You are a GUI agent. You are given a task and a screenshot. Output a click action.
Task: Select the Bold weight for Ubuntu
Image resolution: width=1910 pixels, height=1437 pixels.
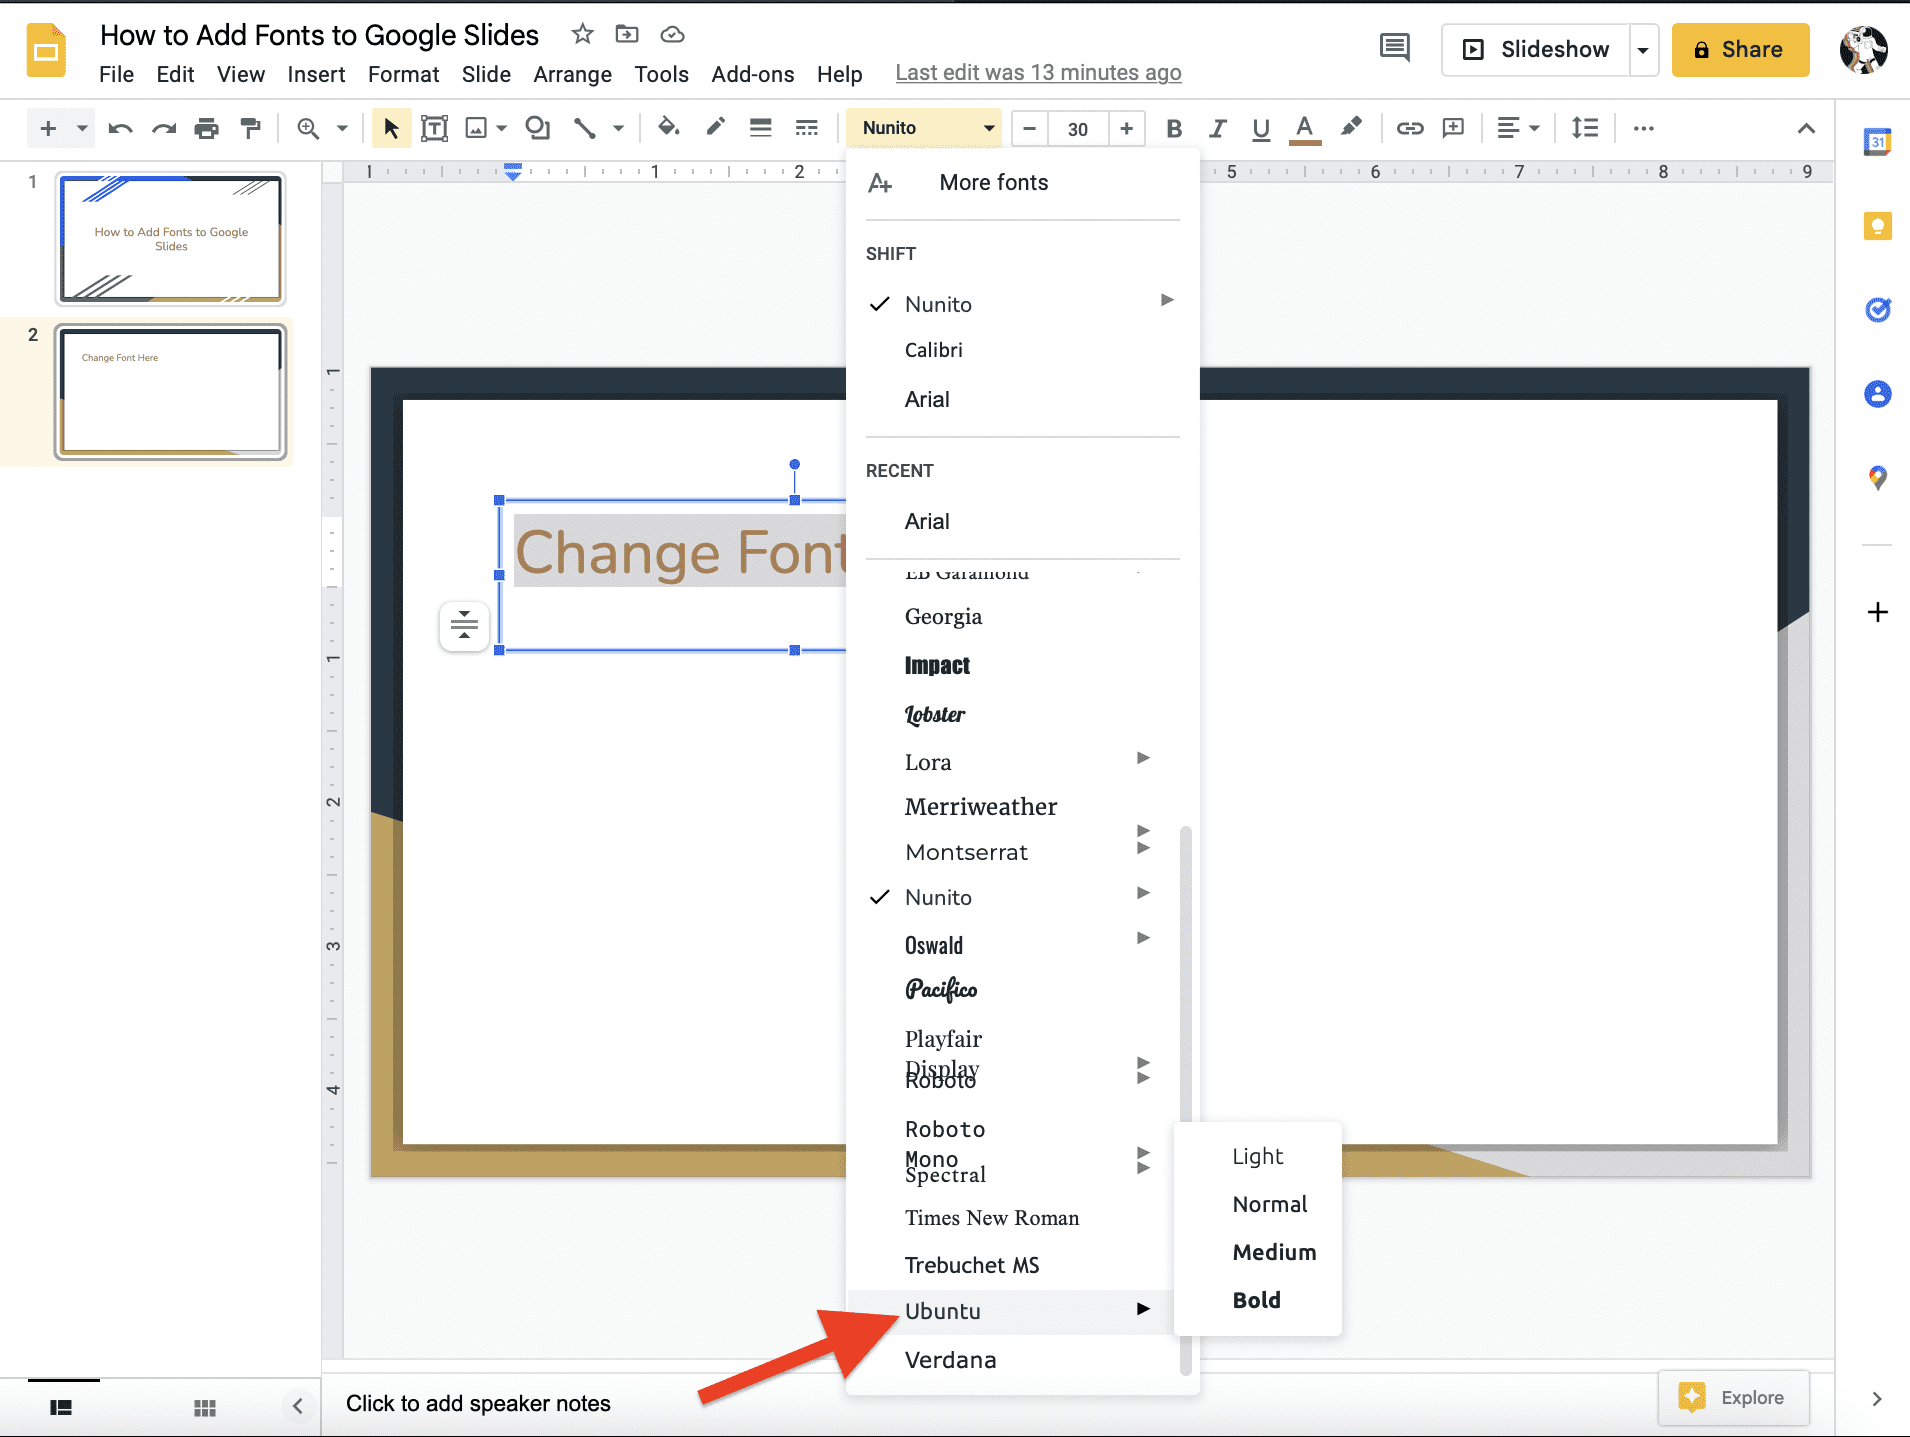click(x=1256, y=1300)
